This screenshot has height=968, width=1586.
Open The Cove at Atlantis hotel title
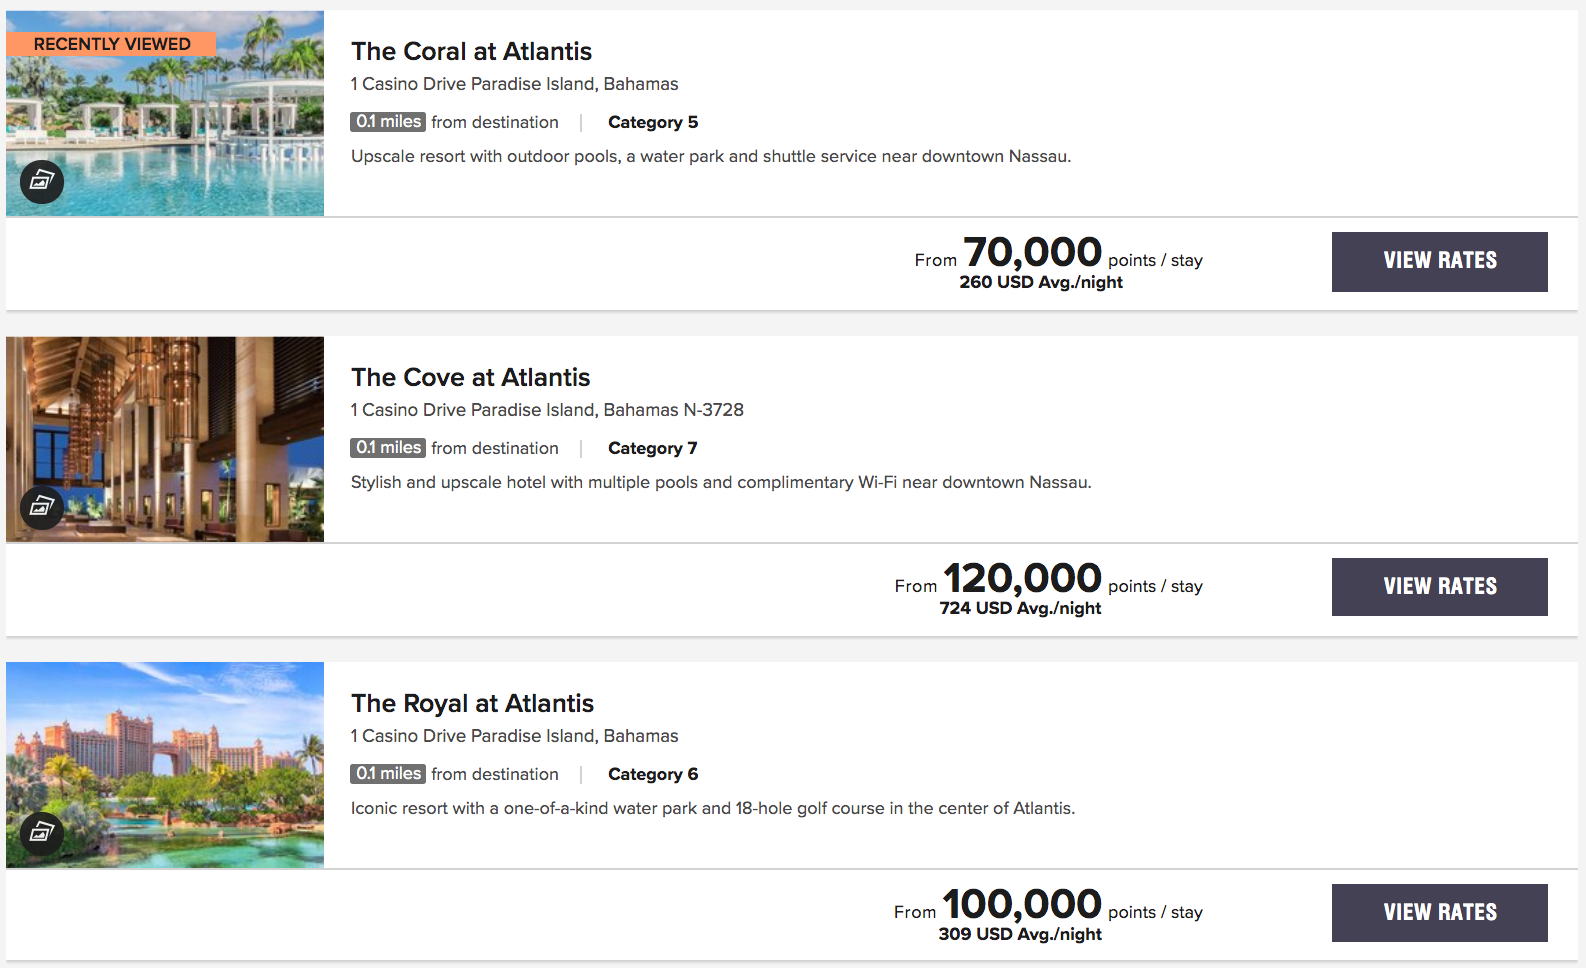(470, 377)
